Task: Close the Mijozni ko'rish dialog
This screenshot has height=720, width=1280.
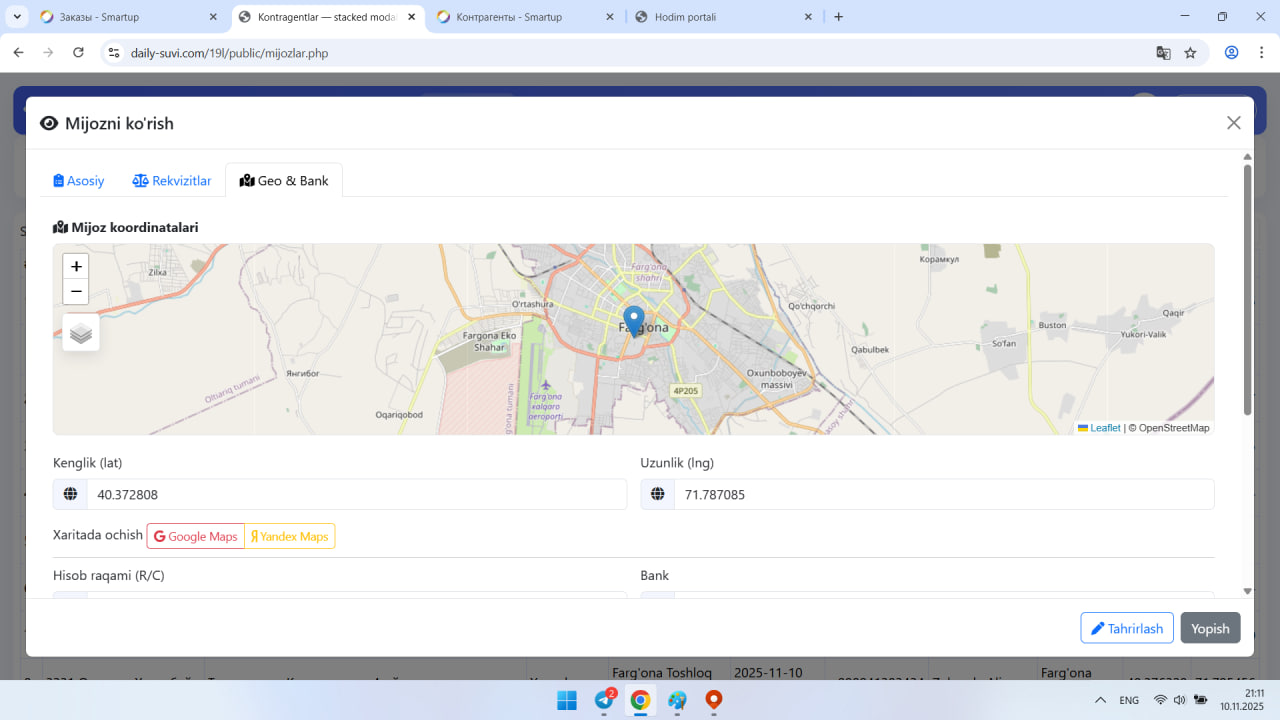Action: coord(1233,123)
